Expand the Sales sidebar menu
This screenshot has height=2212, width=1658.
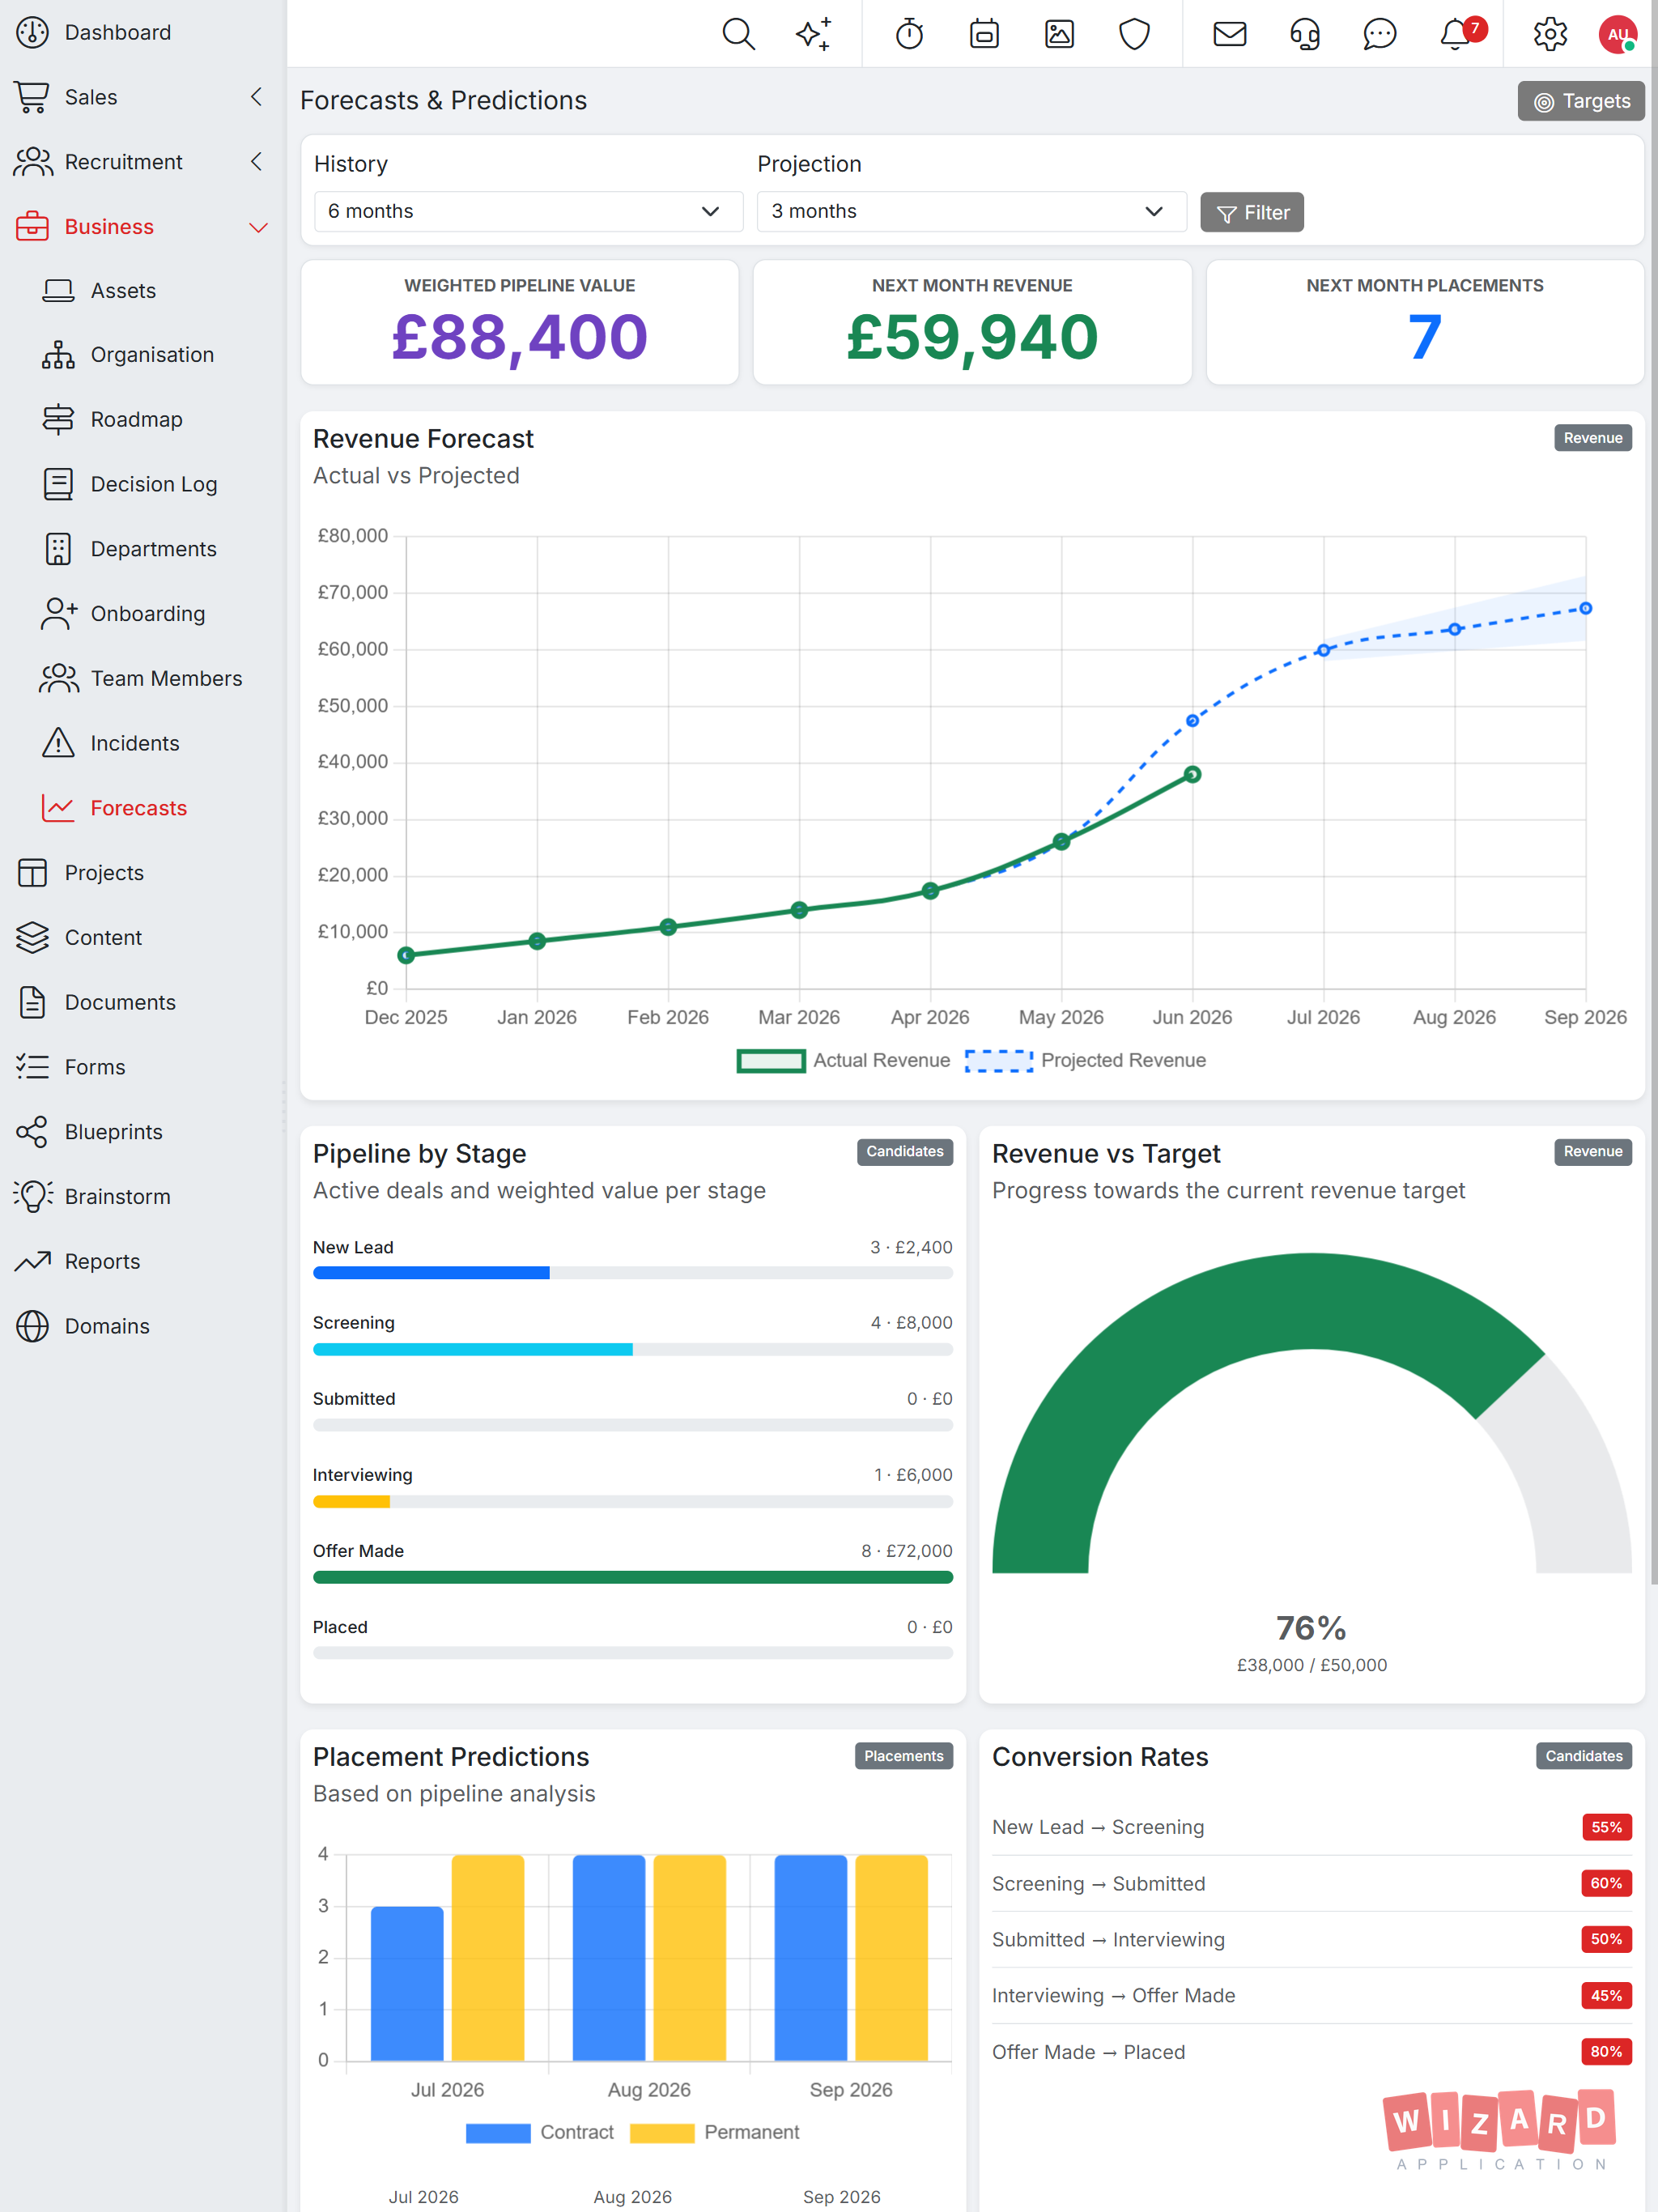[x=142, y=97]
